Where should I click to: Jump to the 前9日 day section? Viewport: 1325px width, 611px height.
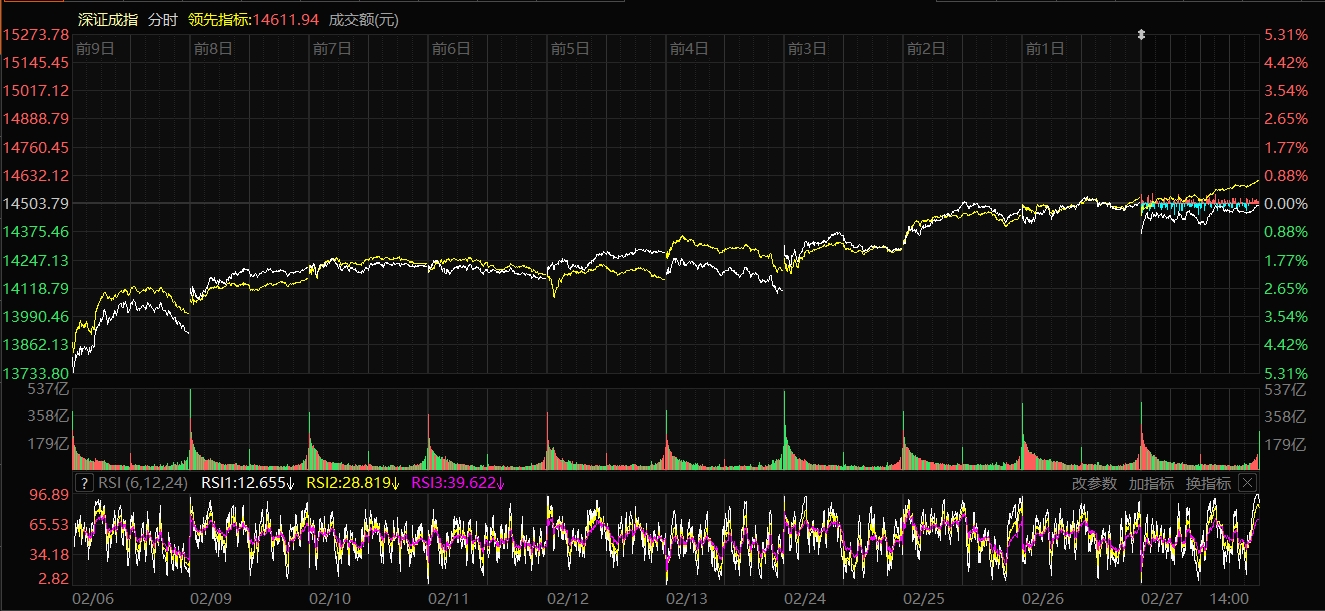pyautogui.click(x=95, y=48)
